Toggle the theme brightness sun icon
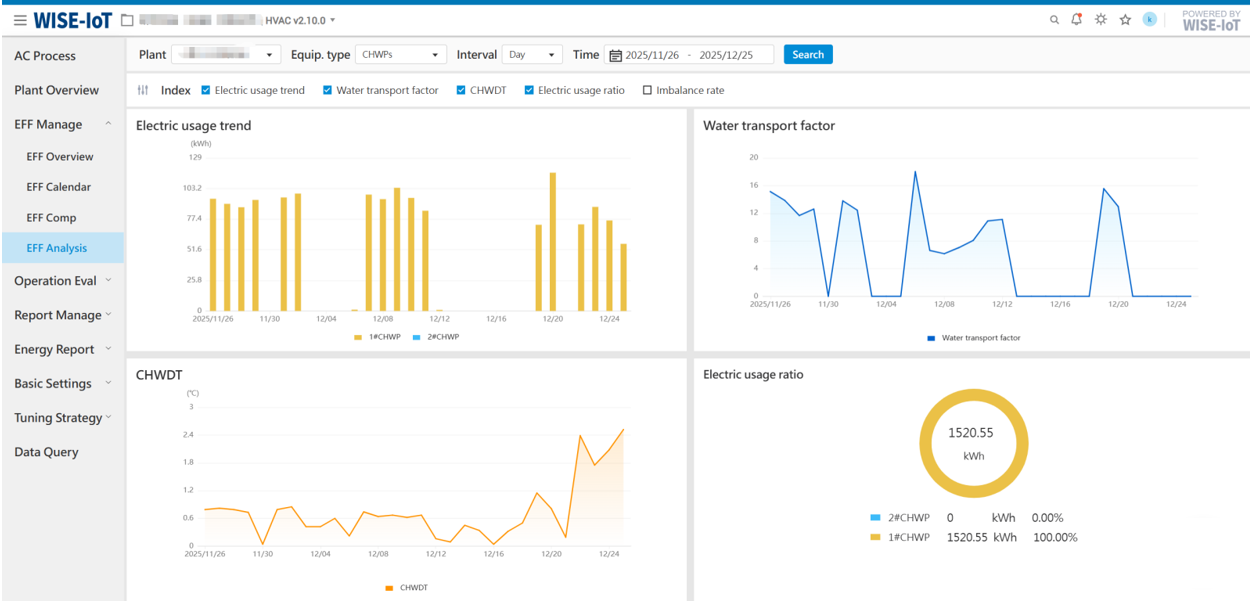This screenshot has height=601, width=1250. tap(1101, 20)
